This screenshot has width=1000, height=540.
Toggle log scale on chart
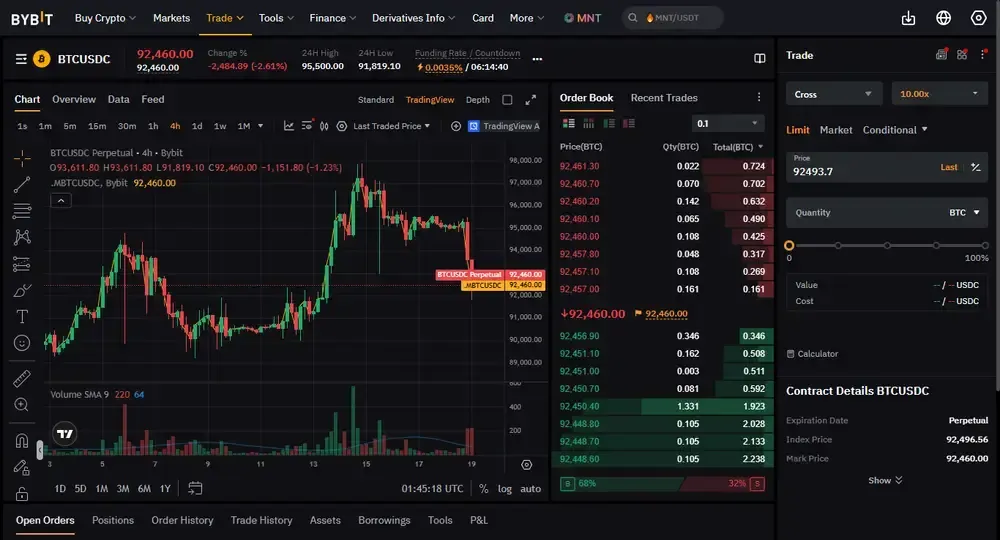(504, 488)
